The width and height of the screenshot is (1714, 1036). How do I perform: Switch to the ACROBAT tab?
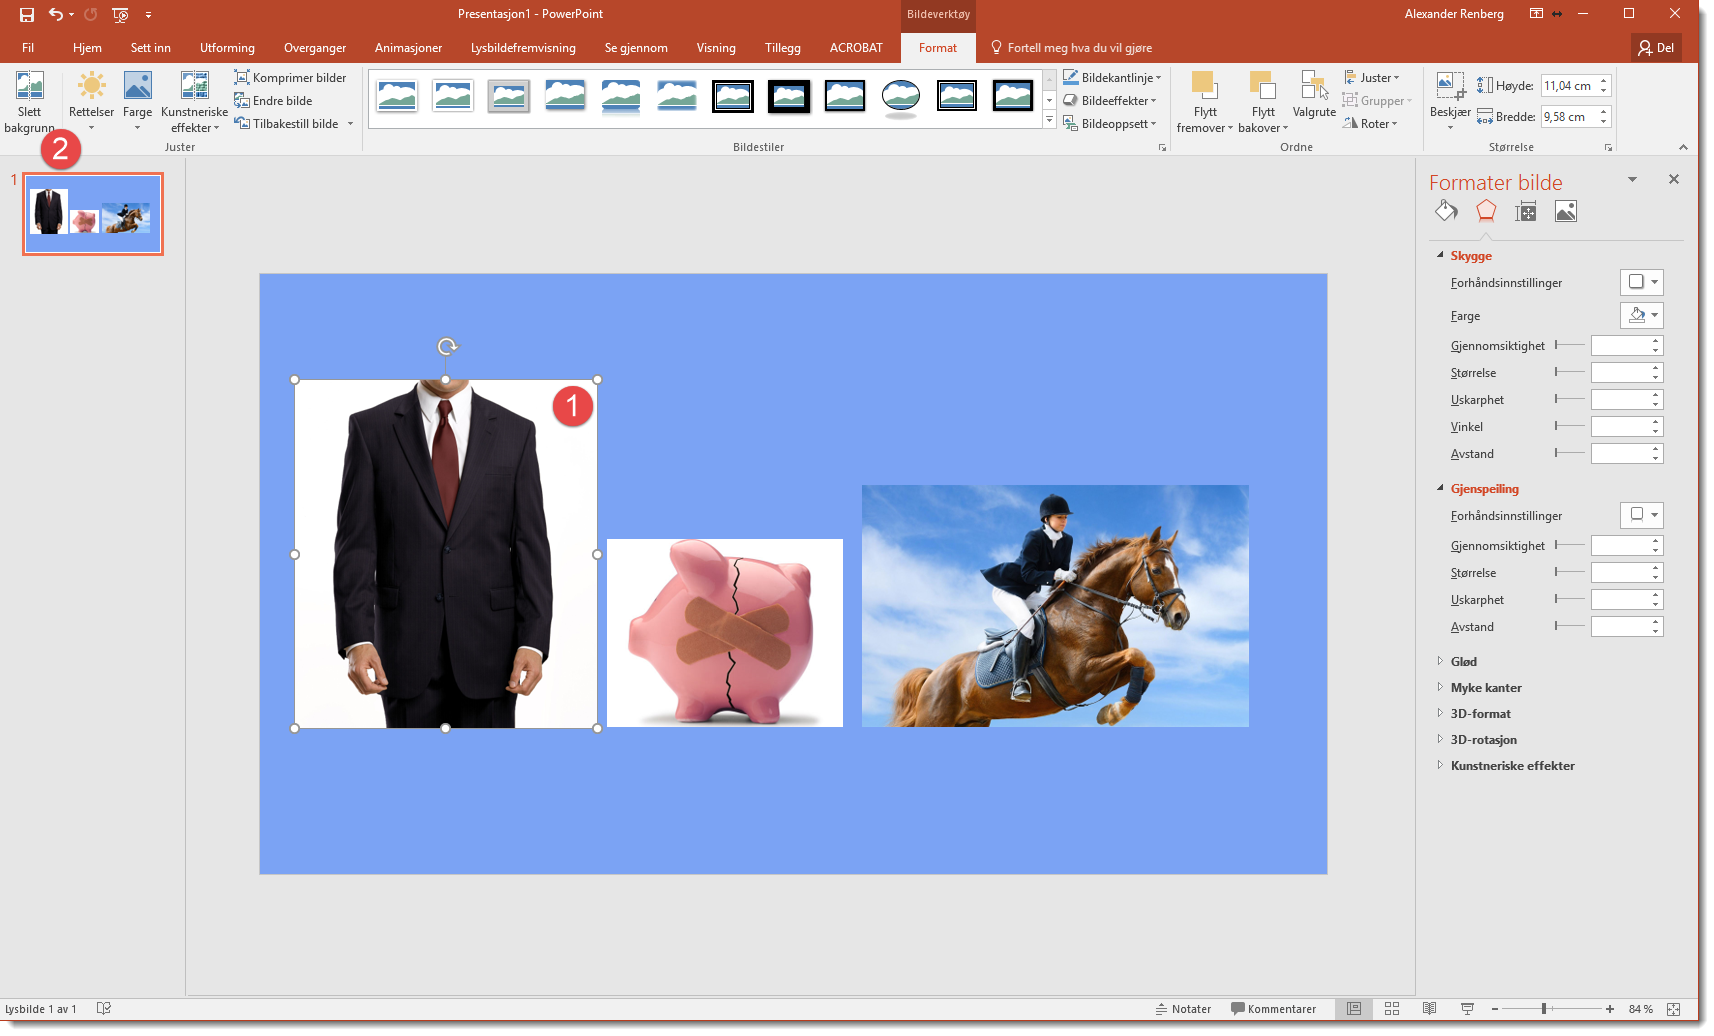coord(856,48)
